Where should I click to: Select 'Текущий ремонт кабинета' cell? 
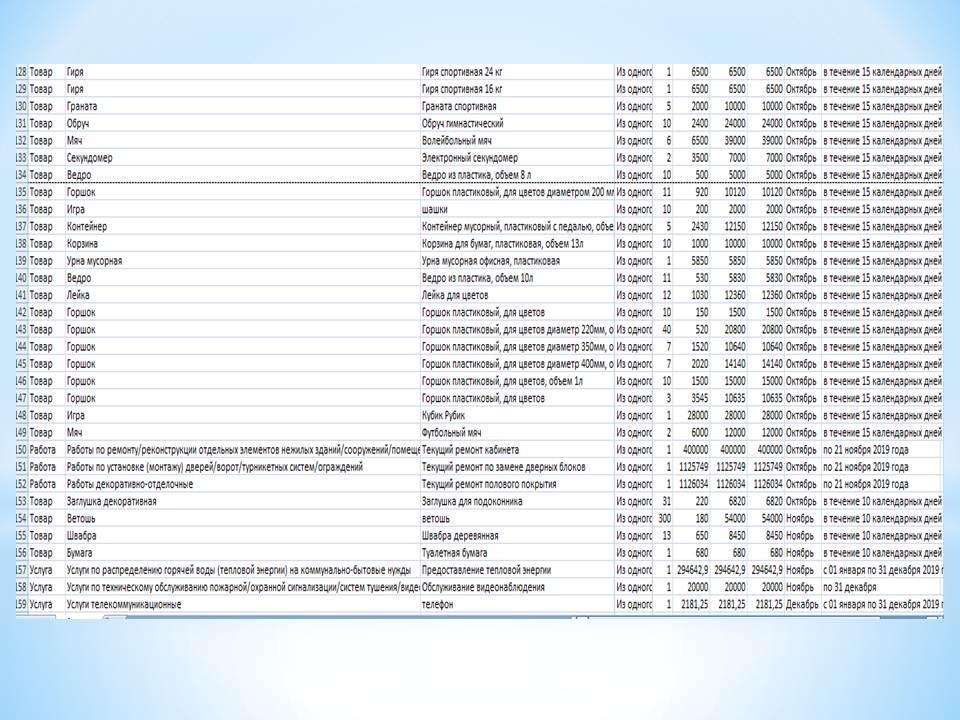pos(517,449)
